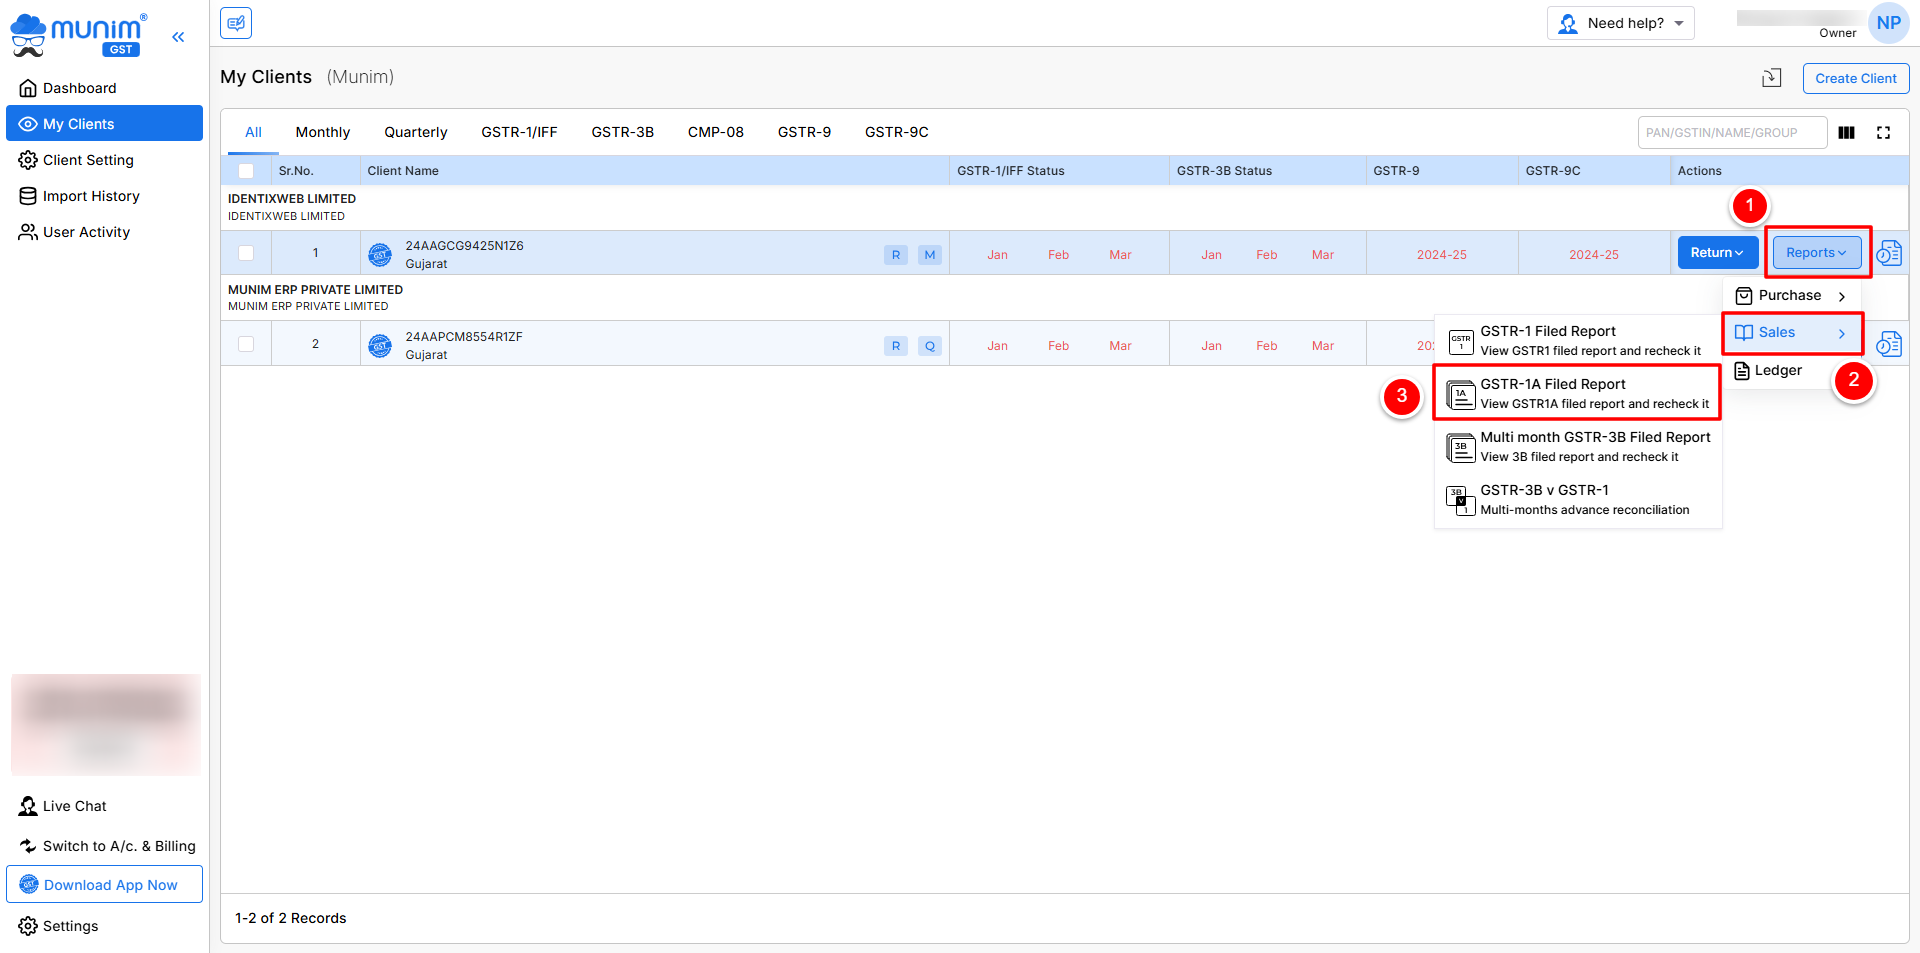Click the NP user avatar

point(1888,23)
